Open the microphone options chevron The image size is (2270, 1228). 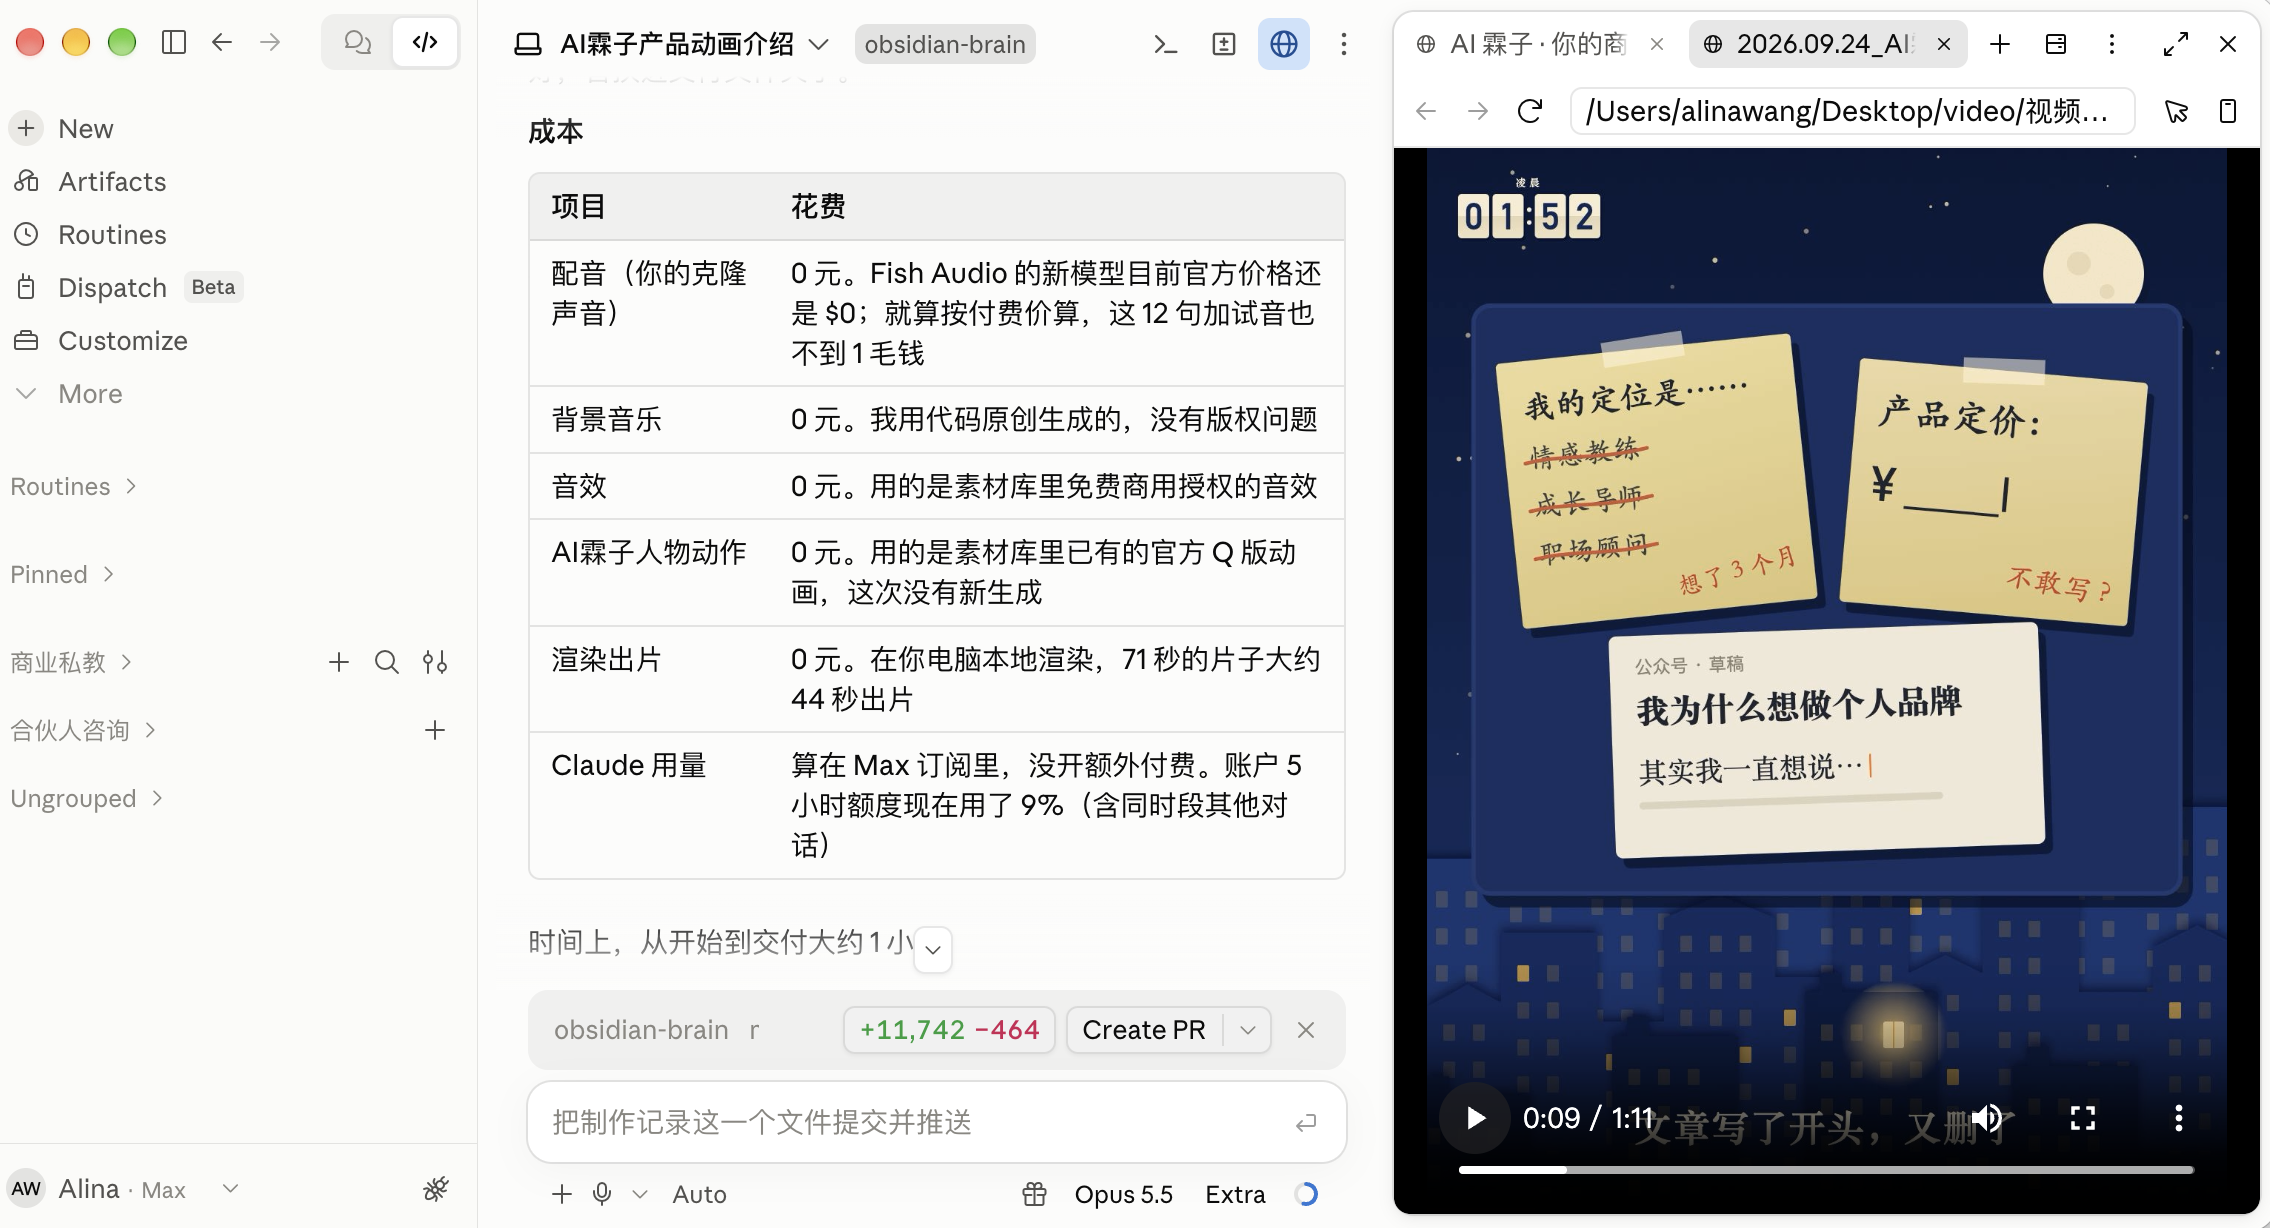click(x=640, y=1193)
